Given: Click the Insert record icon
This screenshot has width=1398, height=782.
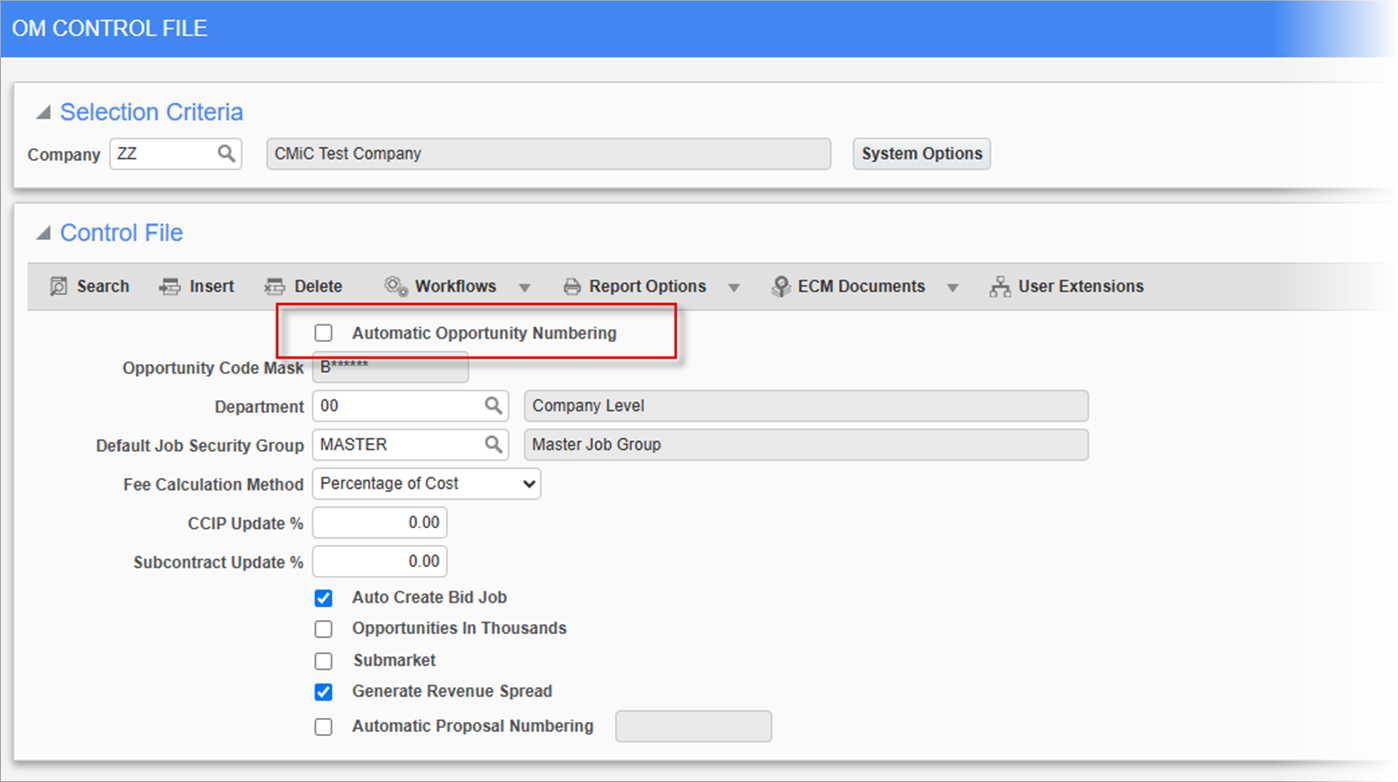Looking at the screenshot, I should pos(169,287).
